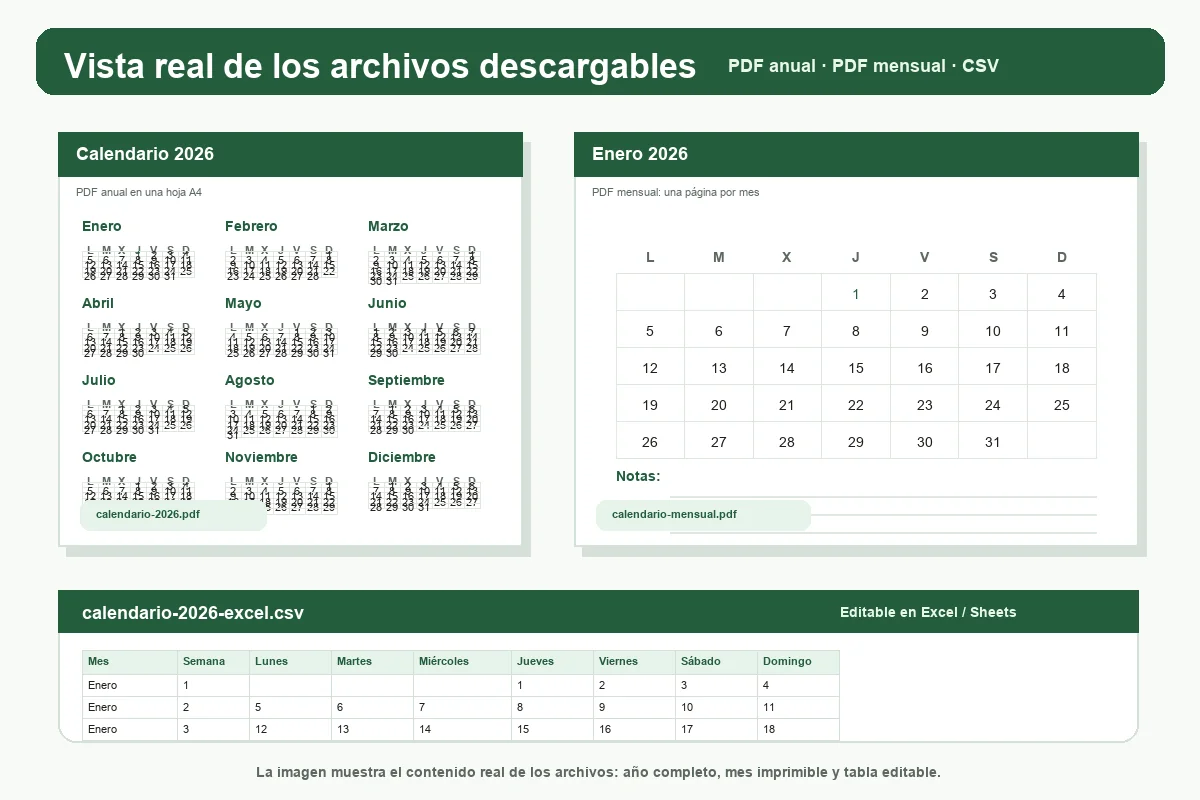Click day 28 in the large Enero 2026 grid

787,442
